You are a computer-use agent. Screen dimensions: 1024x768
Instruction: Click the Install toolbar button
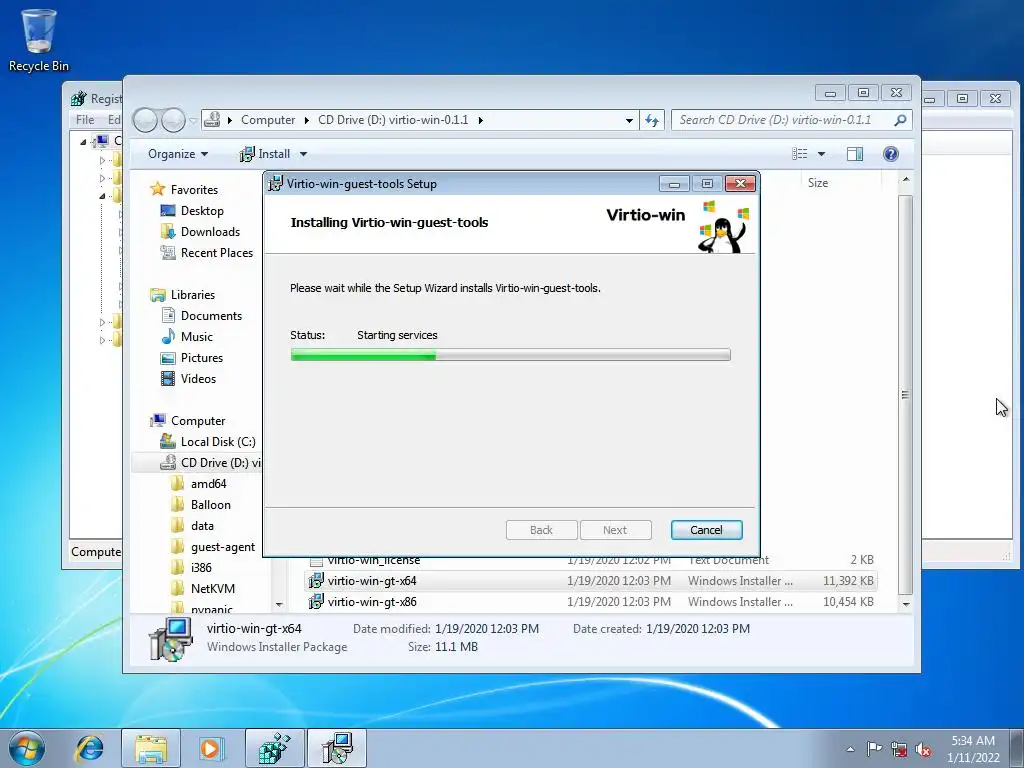[264, 154]
